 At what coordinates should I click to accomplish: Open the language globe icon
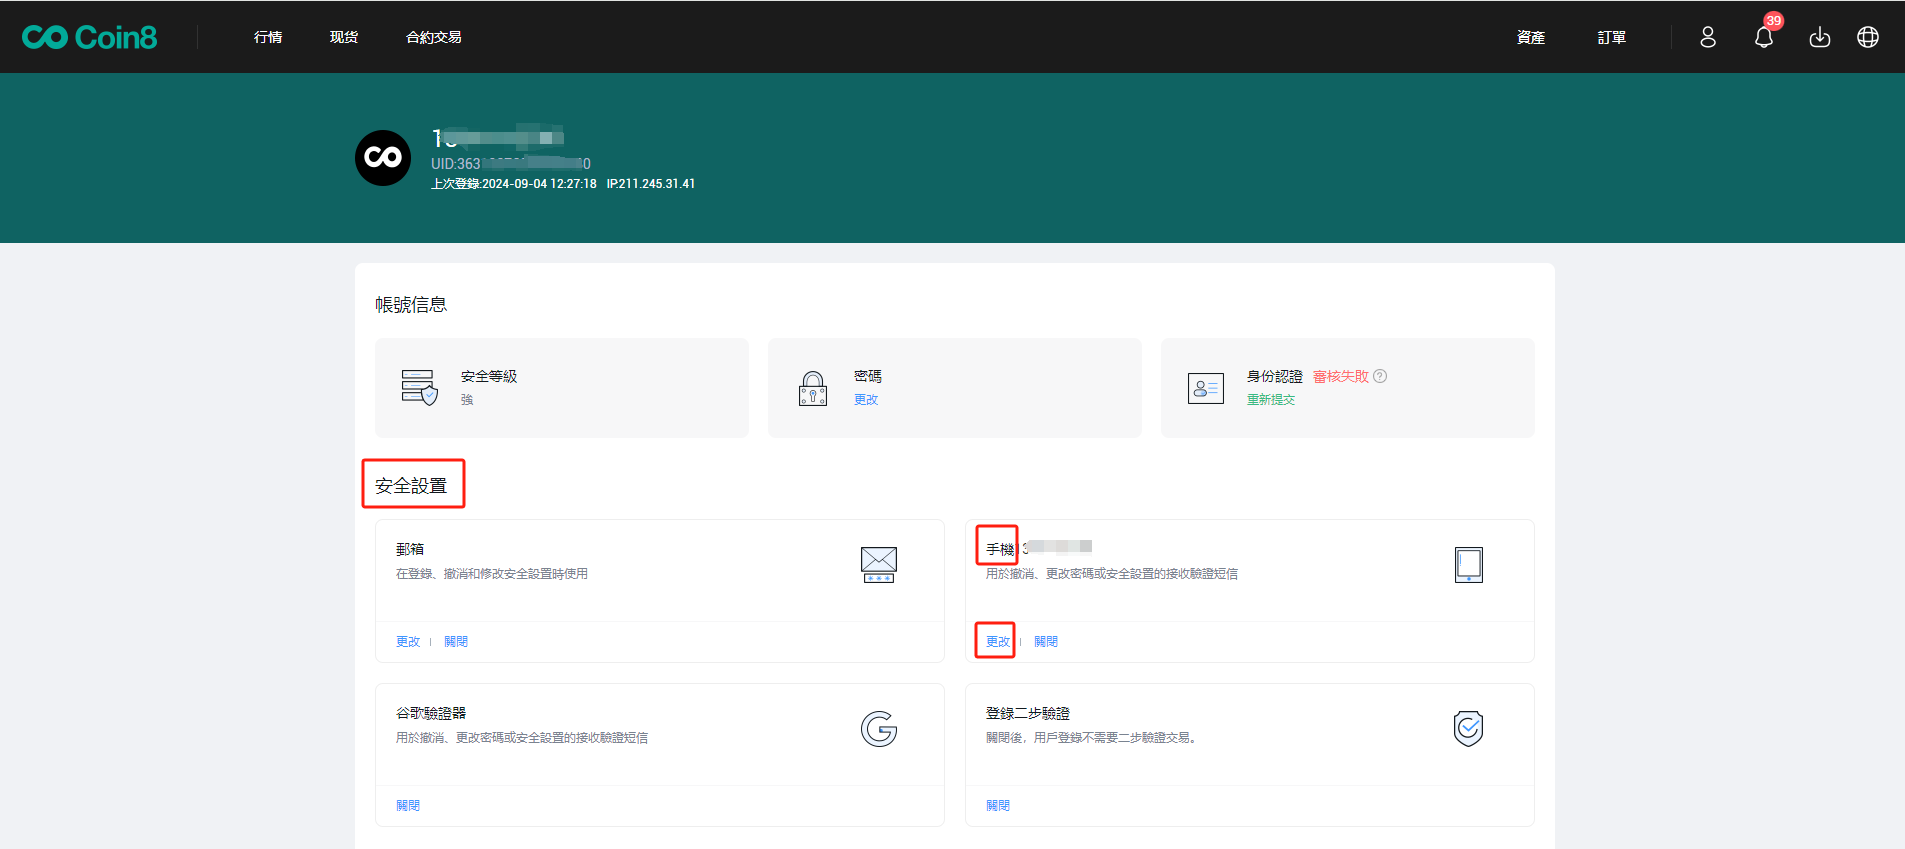[1868, 37]
